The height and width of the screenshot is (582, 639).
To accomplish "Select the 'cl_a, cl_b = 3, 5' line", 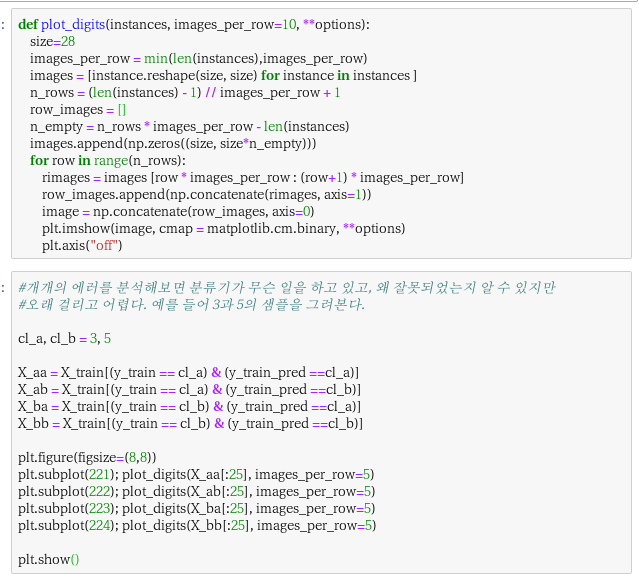I will point(64,339).
